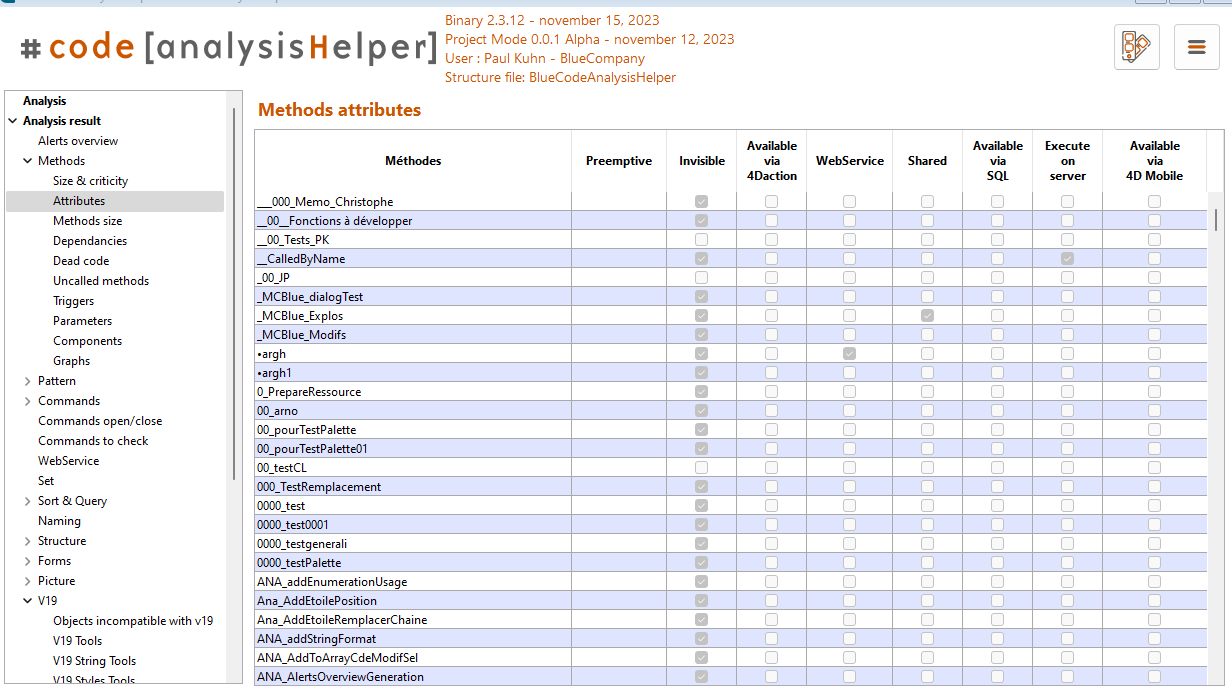The height and width of the screenshot is (692, 1232).
Task: Open Set sidebar item
Action: coord(46,481)
